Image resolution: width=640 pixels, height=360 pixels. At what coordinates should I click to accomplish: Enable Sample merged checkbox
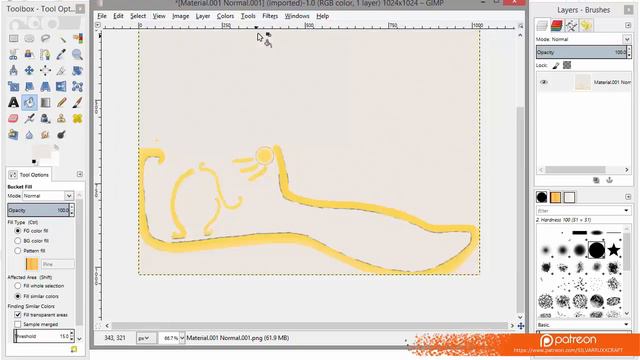18,324
